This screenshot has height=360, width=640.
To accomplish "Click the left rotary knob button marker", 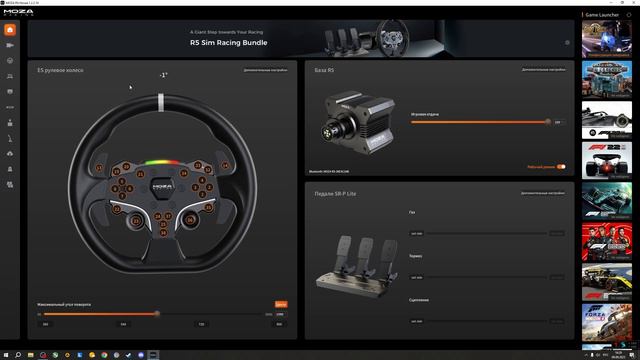I will [x=136, y=221].
